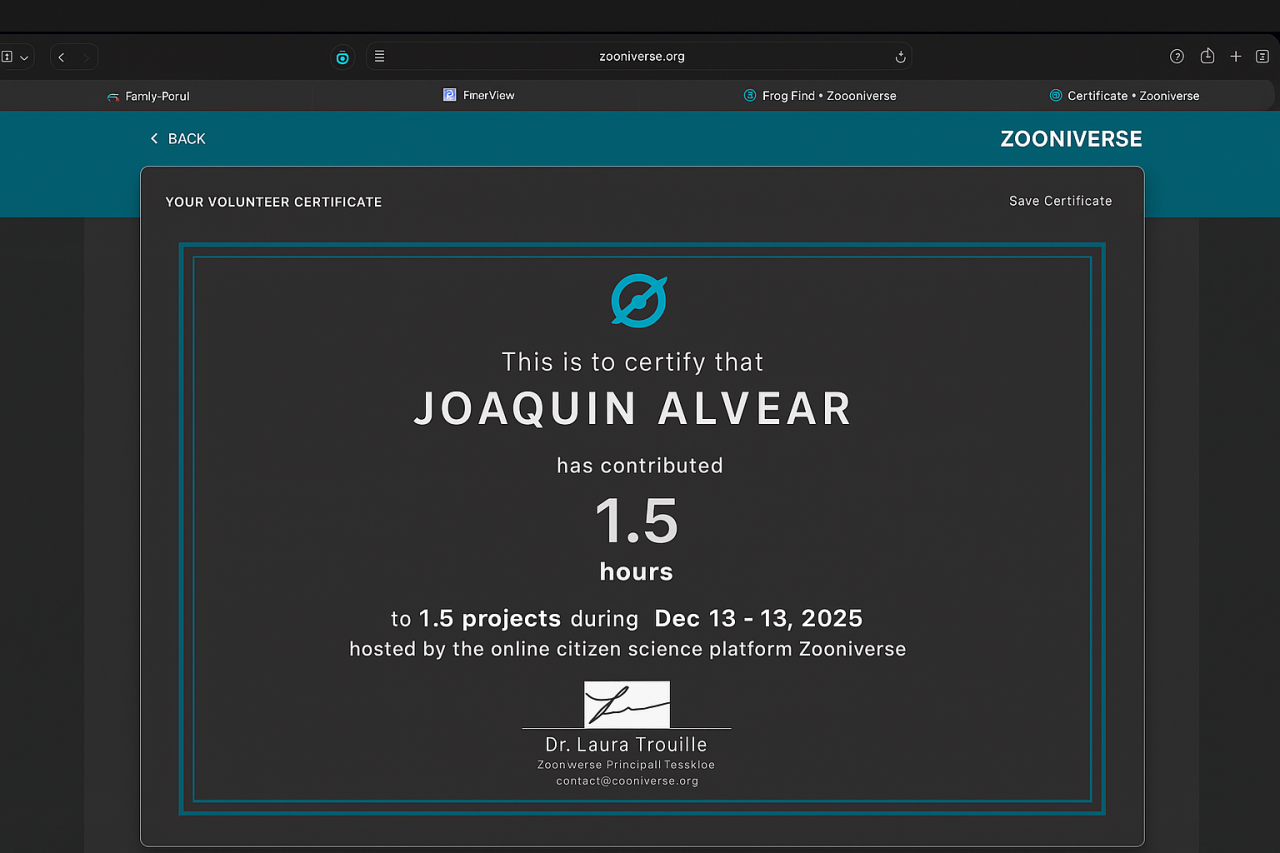Click the name Dr. Laura Trouille
Viewport: 1280px width, 853px height.
626,745
